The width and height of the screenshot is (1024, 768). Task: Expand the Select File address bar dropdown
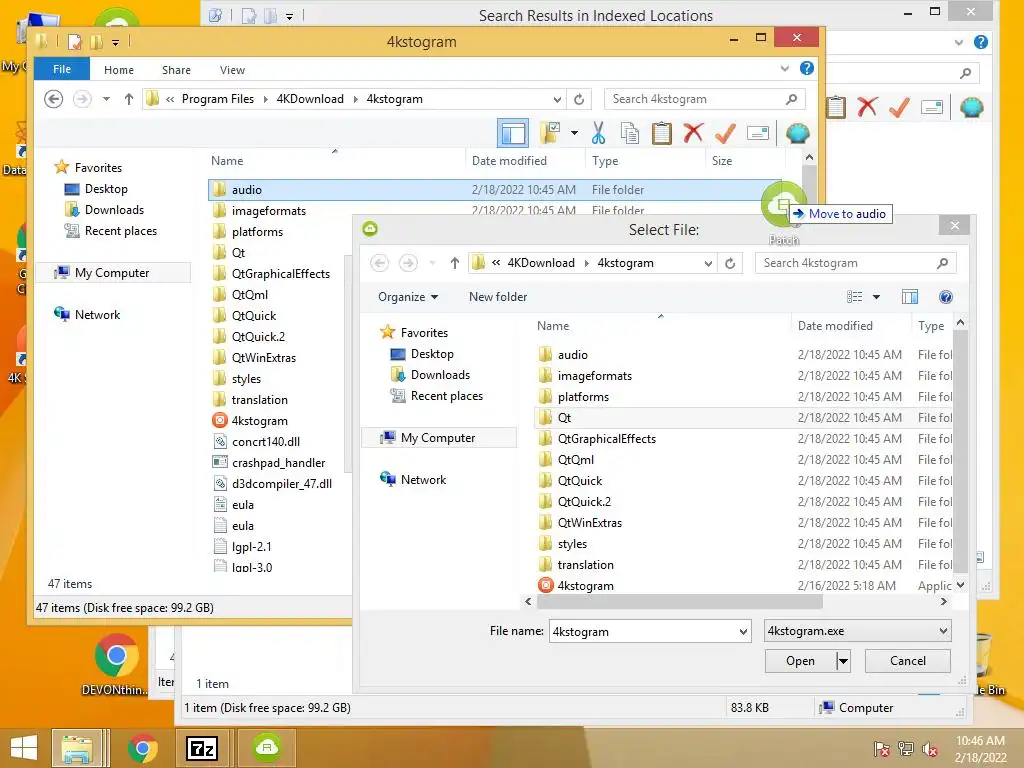708,263
